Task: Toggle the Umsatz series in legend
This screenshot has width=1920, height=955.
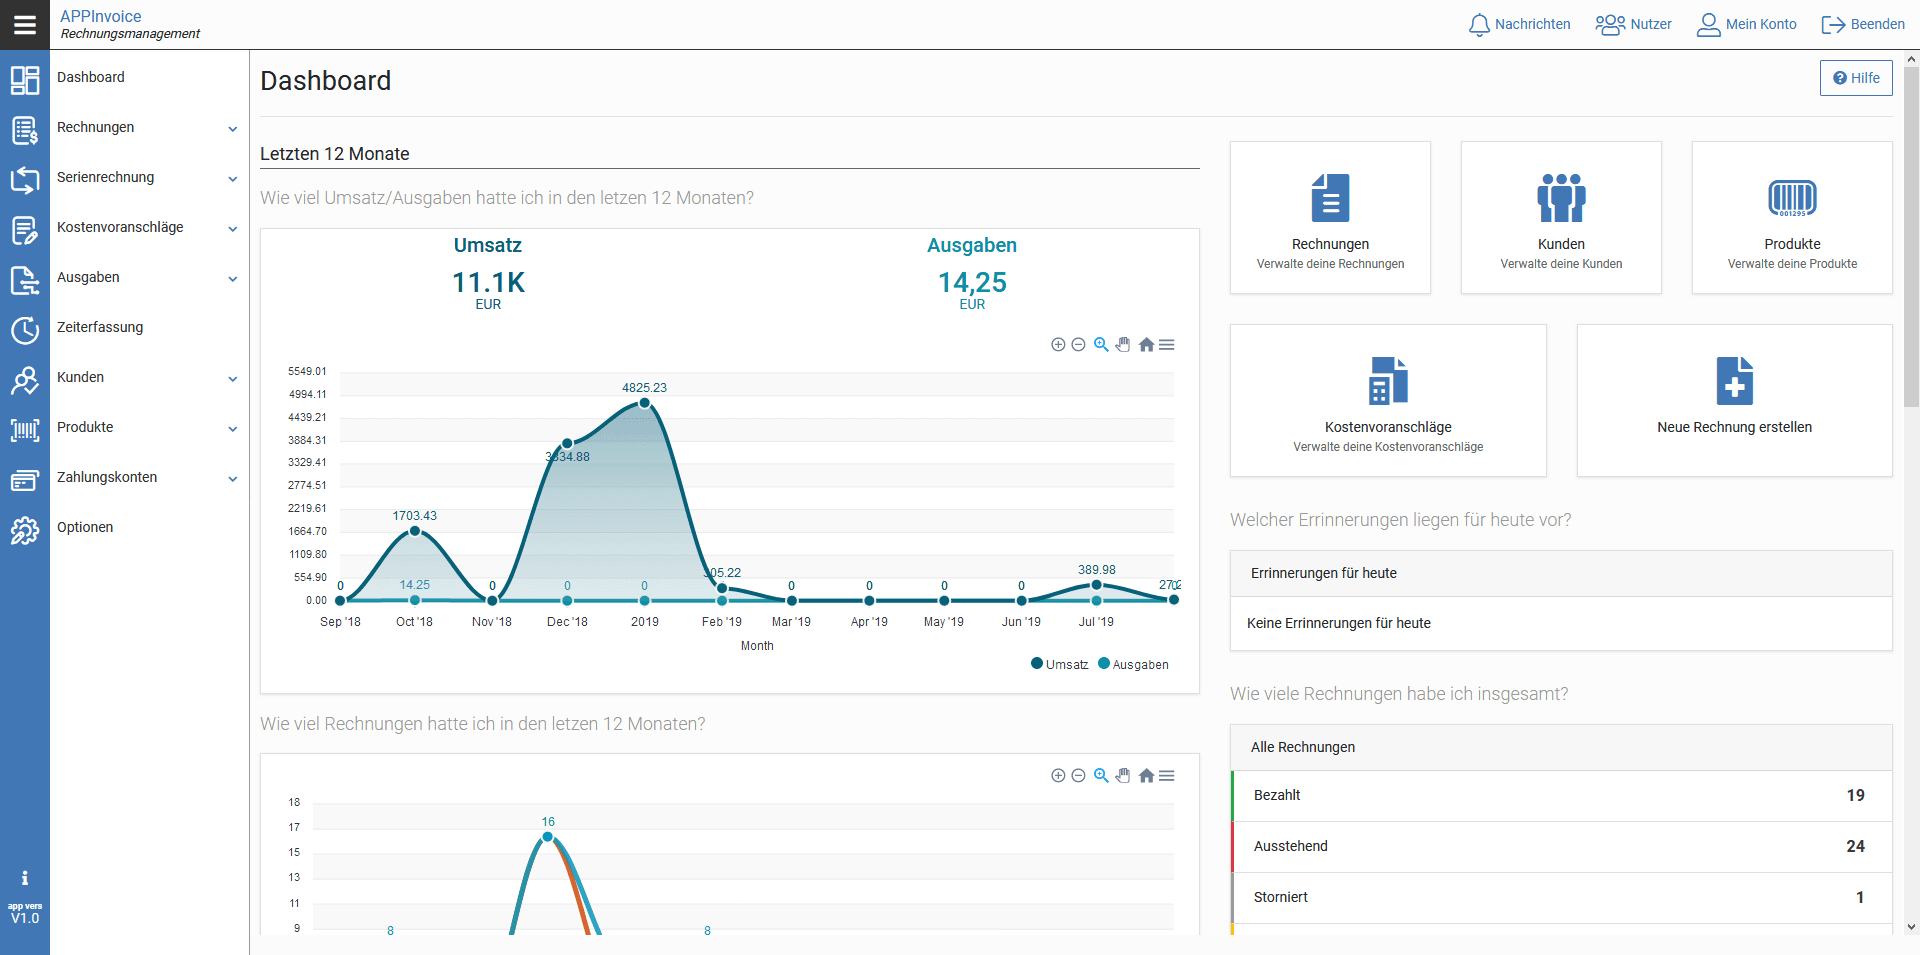Action: point(1059,664)
